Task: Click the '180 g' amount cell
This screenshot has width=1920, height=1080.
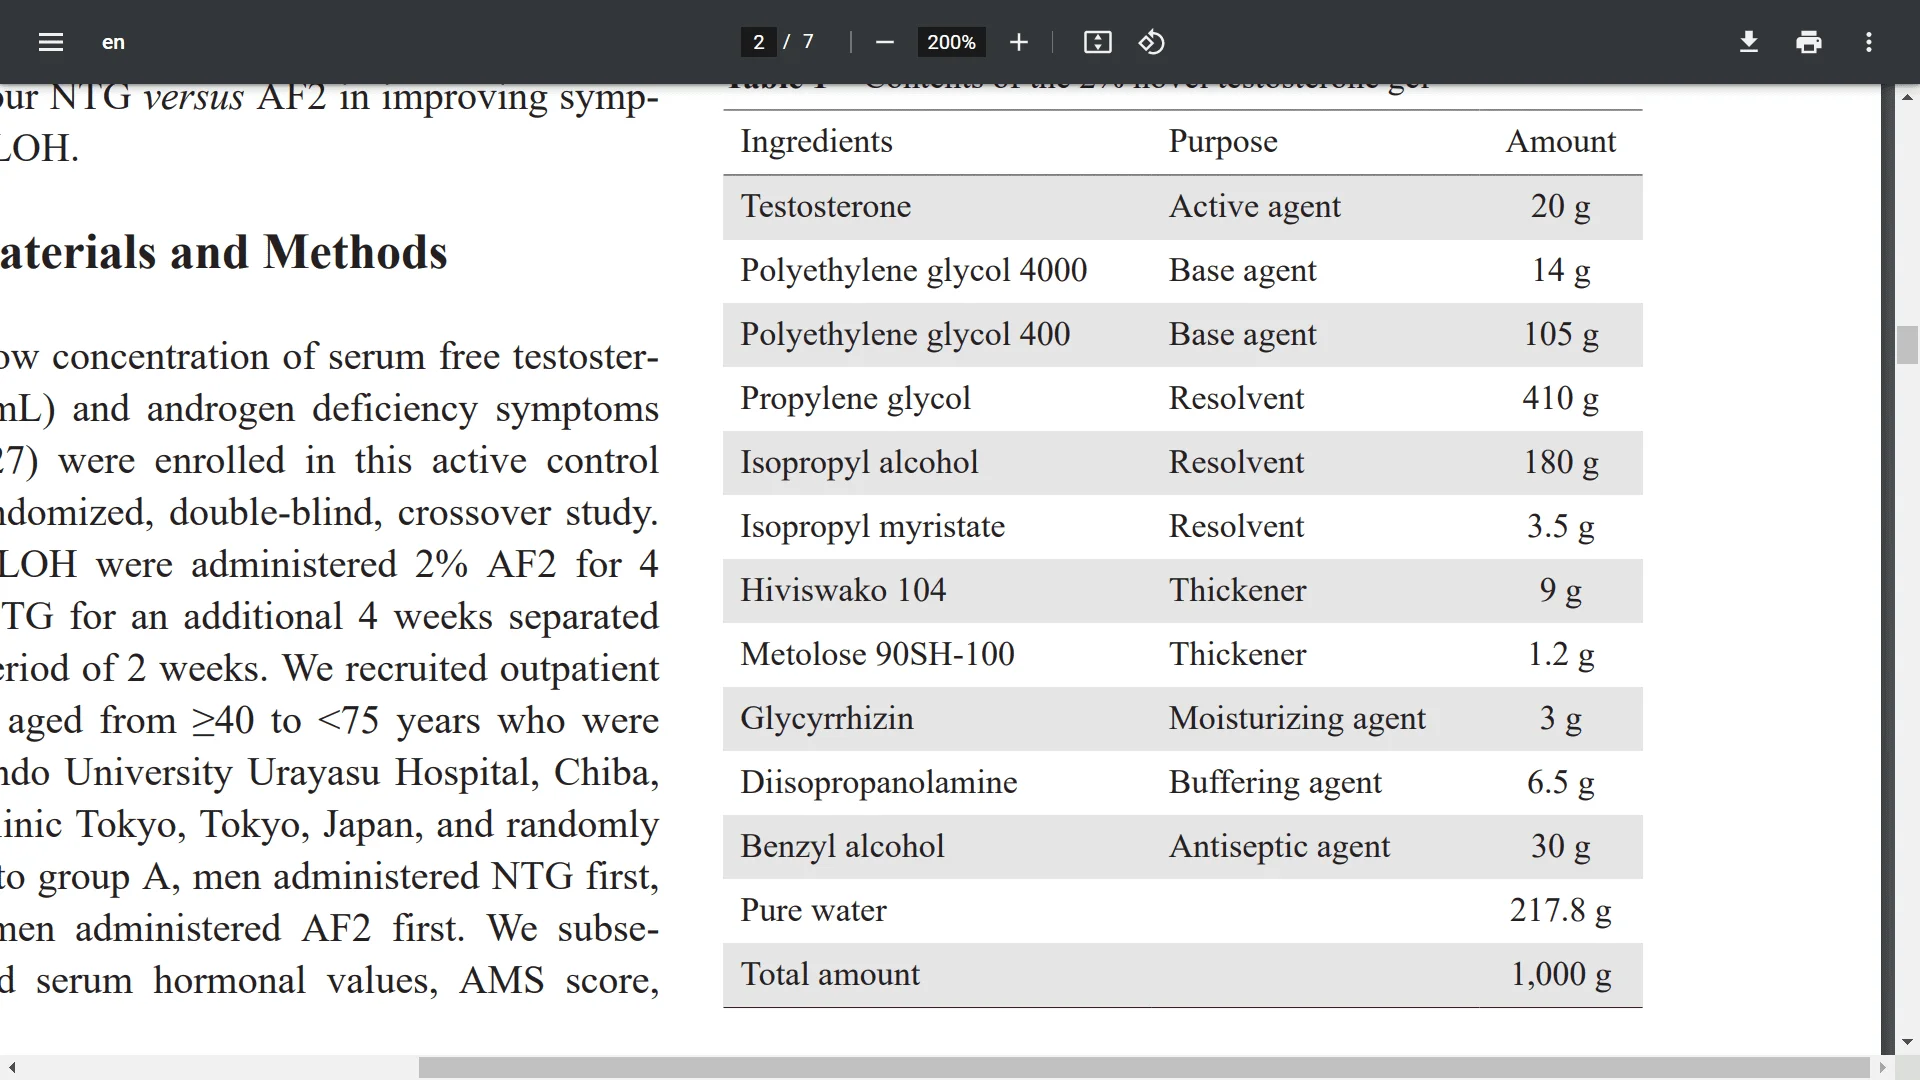Action: pos(1560,463)
